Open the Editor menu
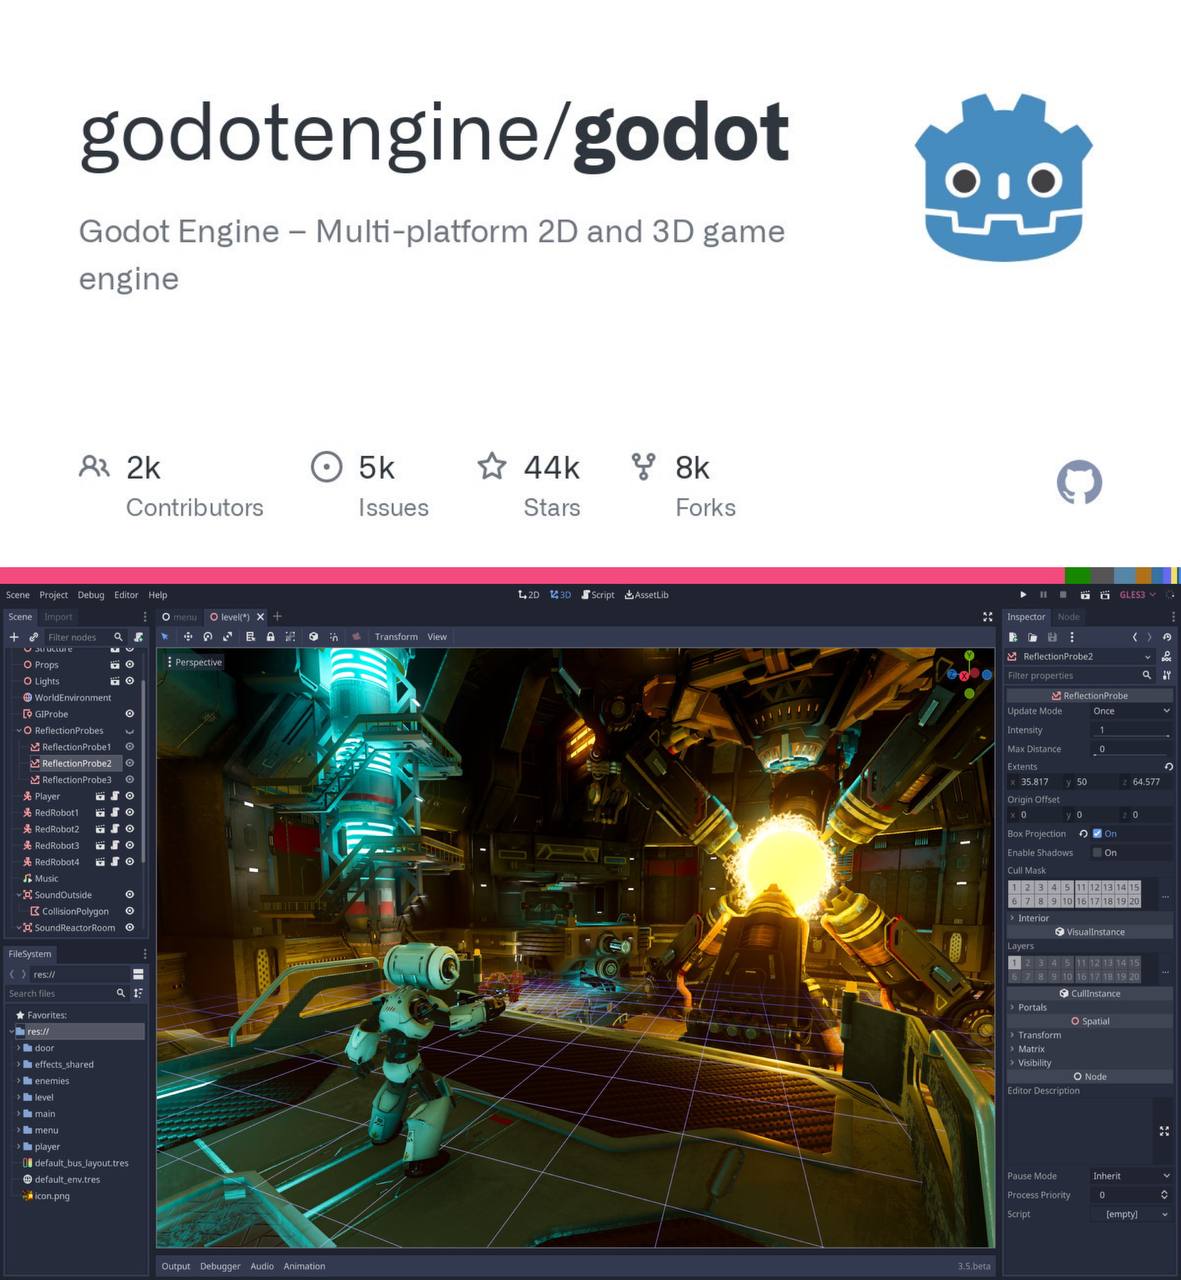The height and width of the screenshot is (1280, 1181). point(126,595)
